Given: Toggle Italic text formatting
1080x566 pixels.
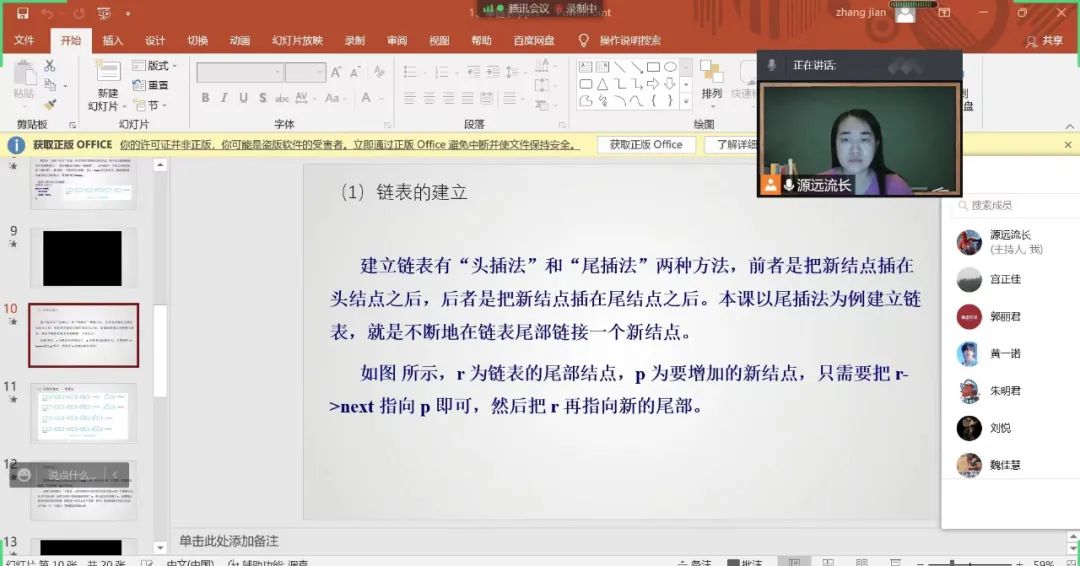Looking at the screenshot, I should click(225, 98).
